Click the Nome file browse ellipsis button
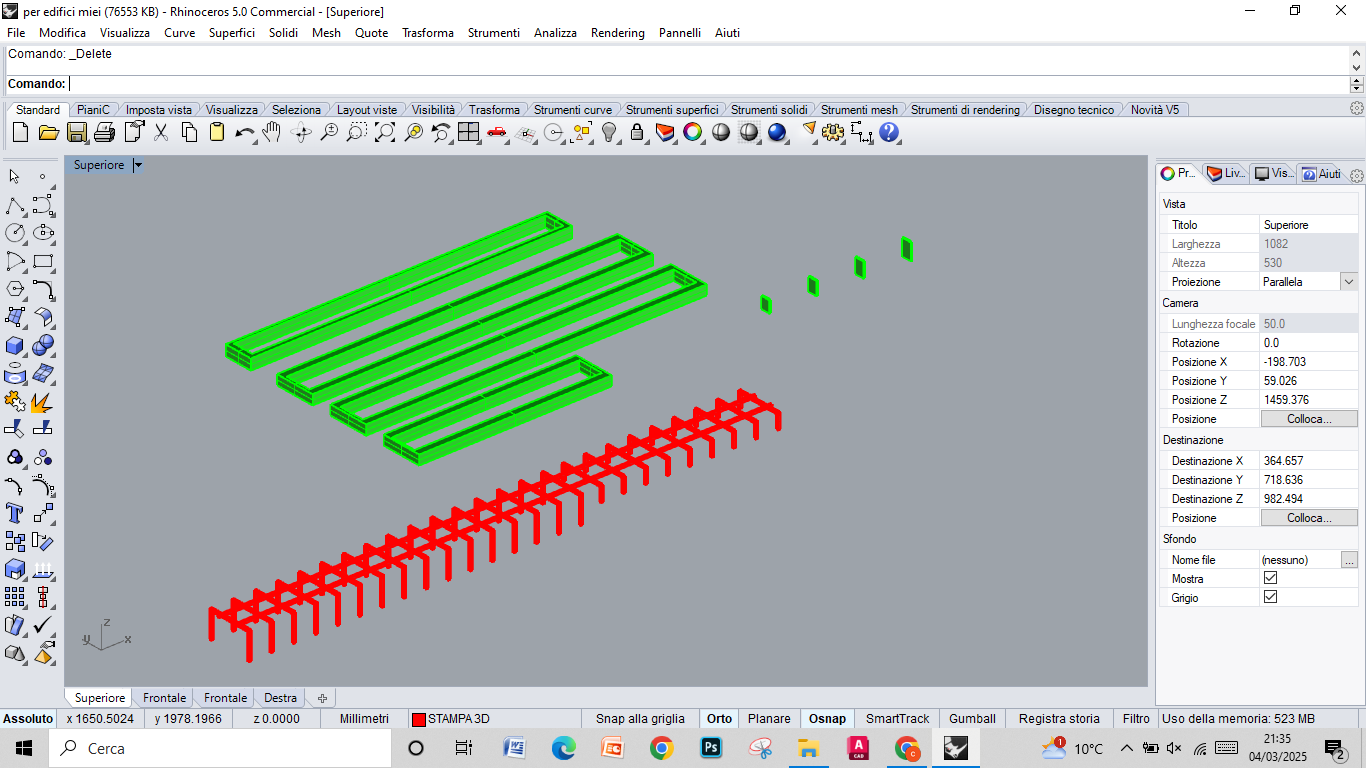The image size is (1366, 768). [1350, 560]
